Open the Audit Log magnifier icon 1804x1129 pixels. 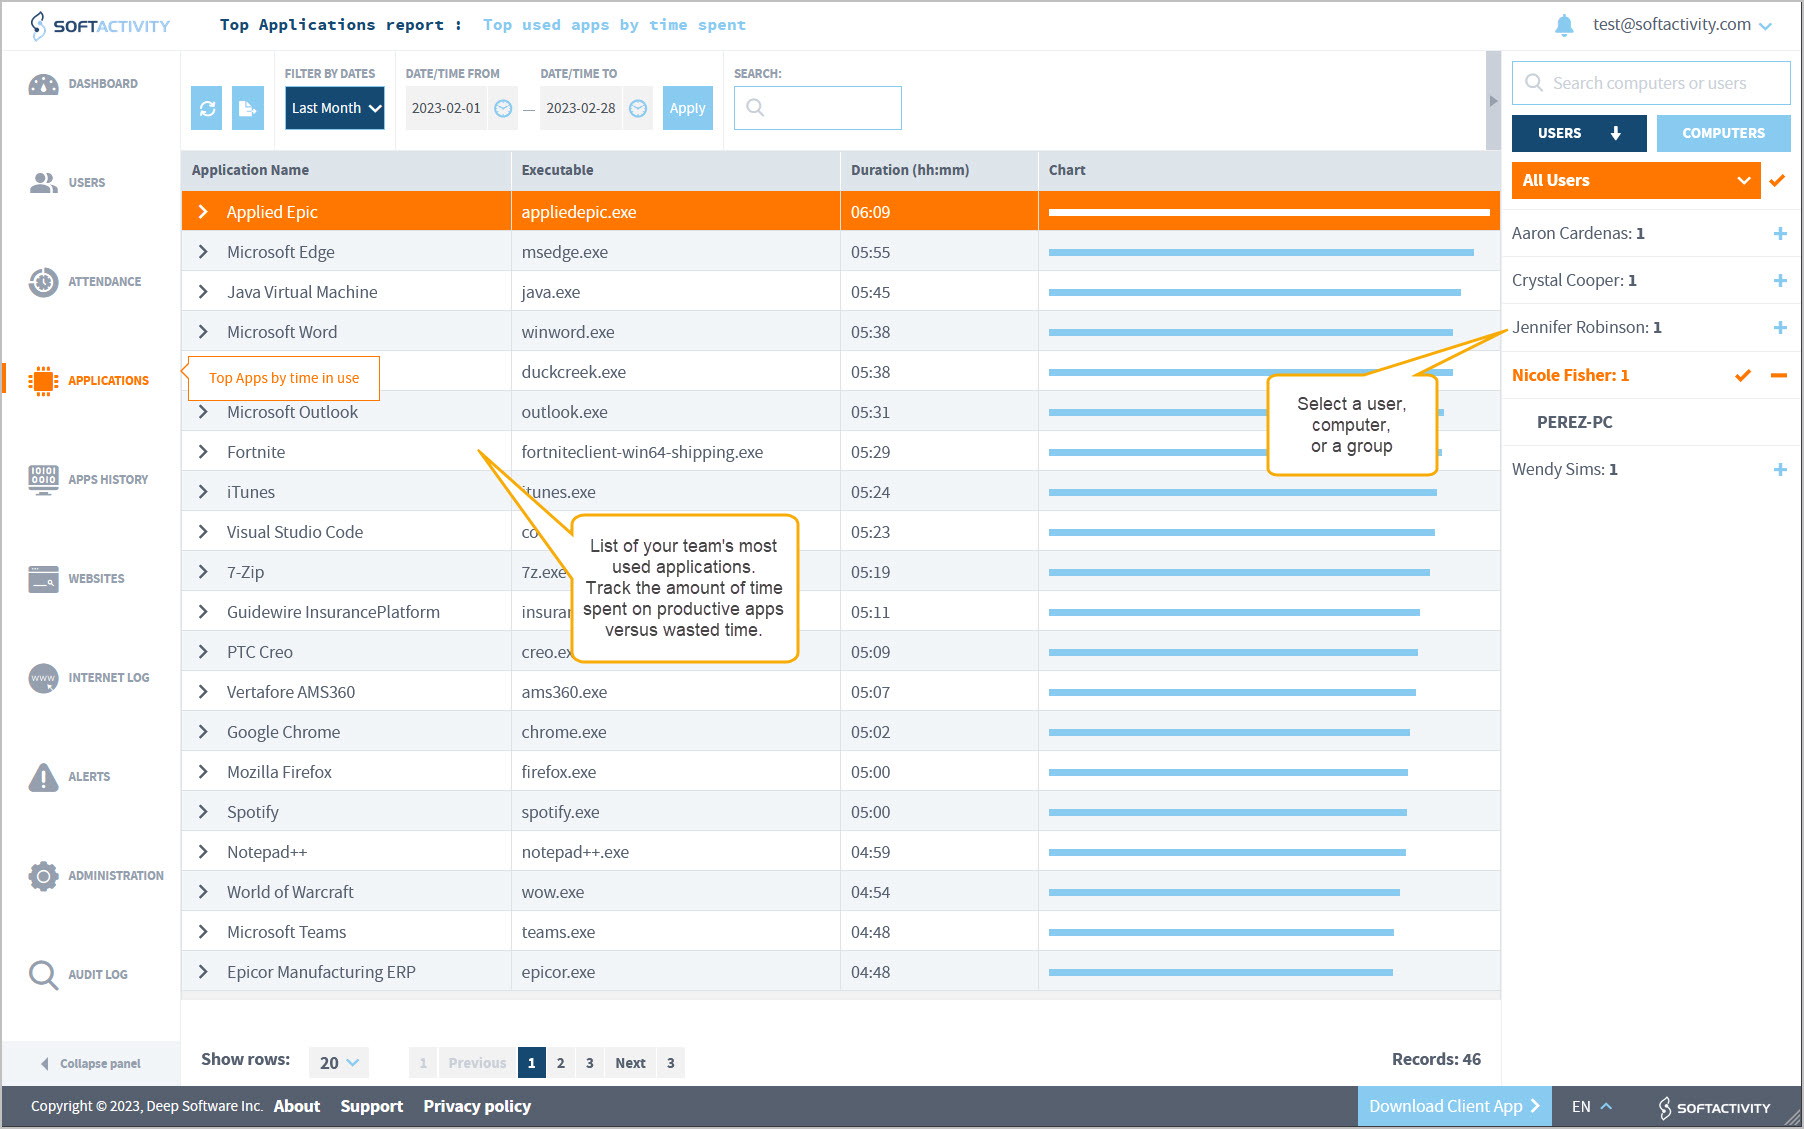43,975
